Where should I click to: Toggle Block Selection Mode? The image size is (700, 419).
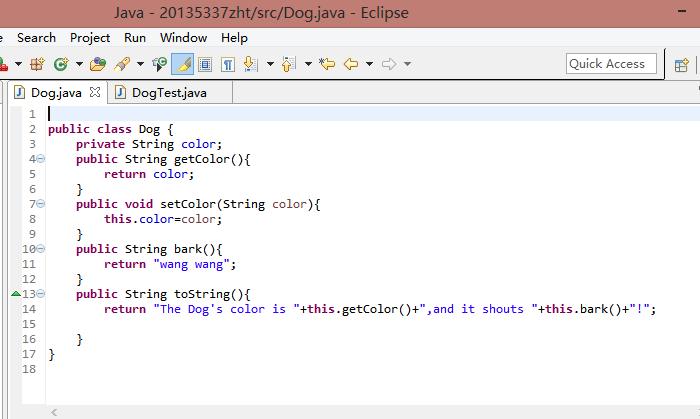click(205, 65)
